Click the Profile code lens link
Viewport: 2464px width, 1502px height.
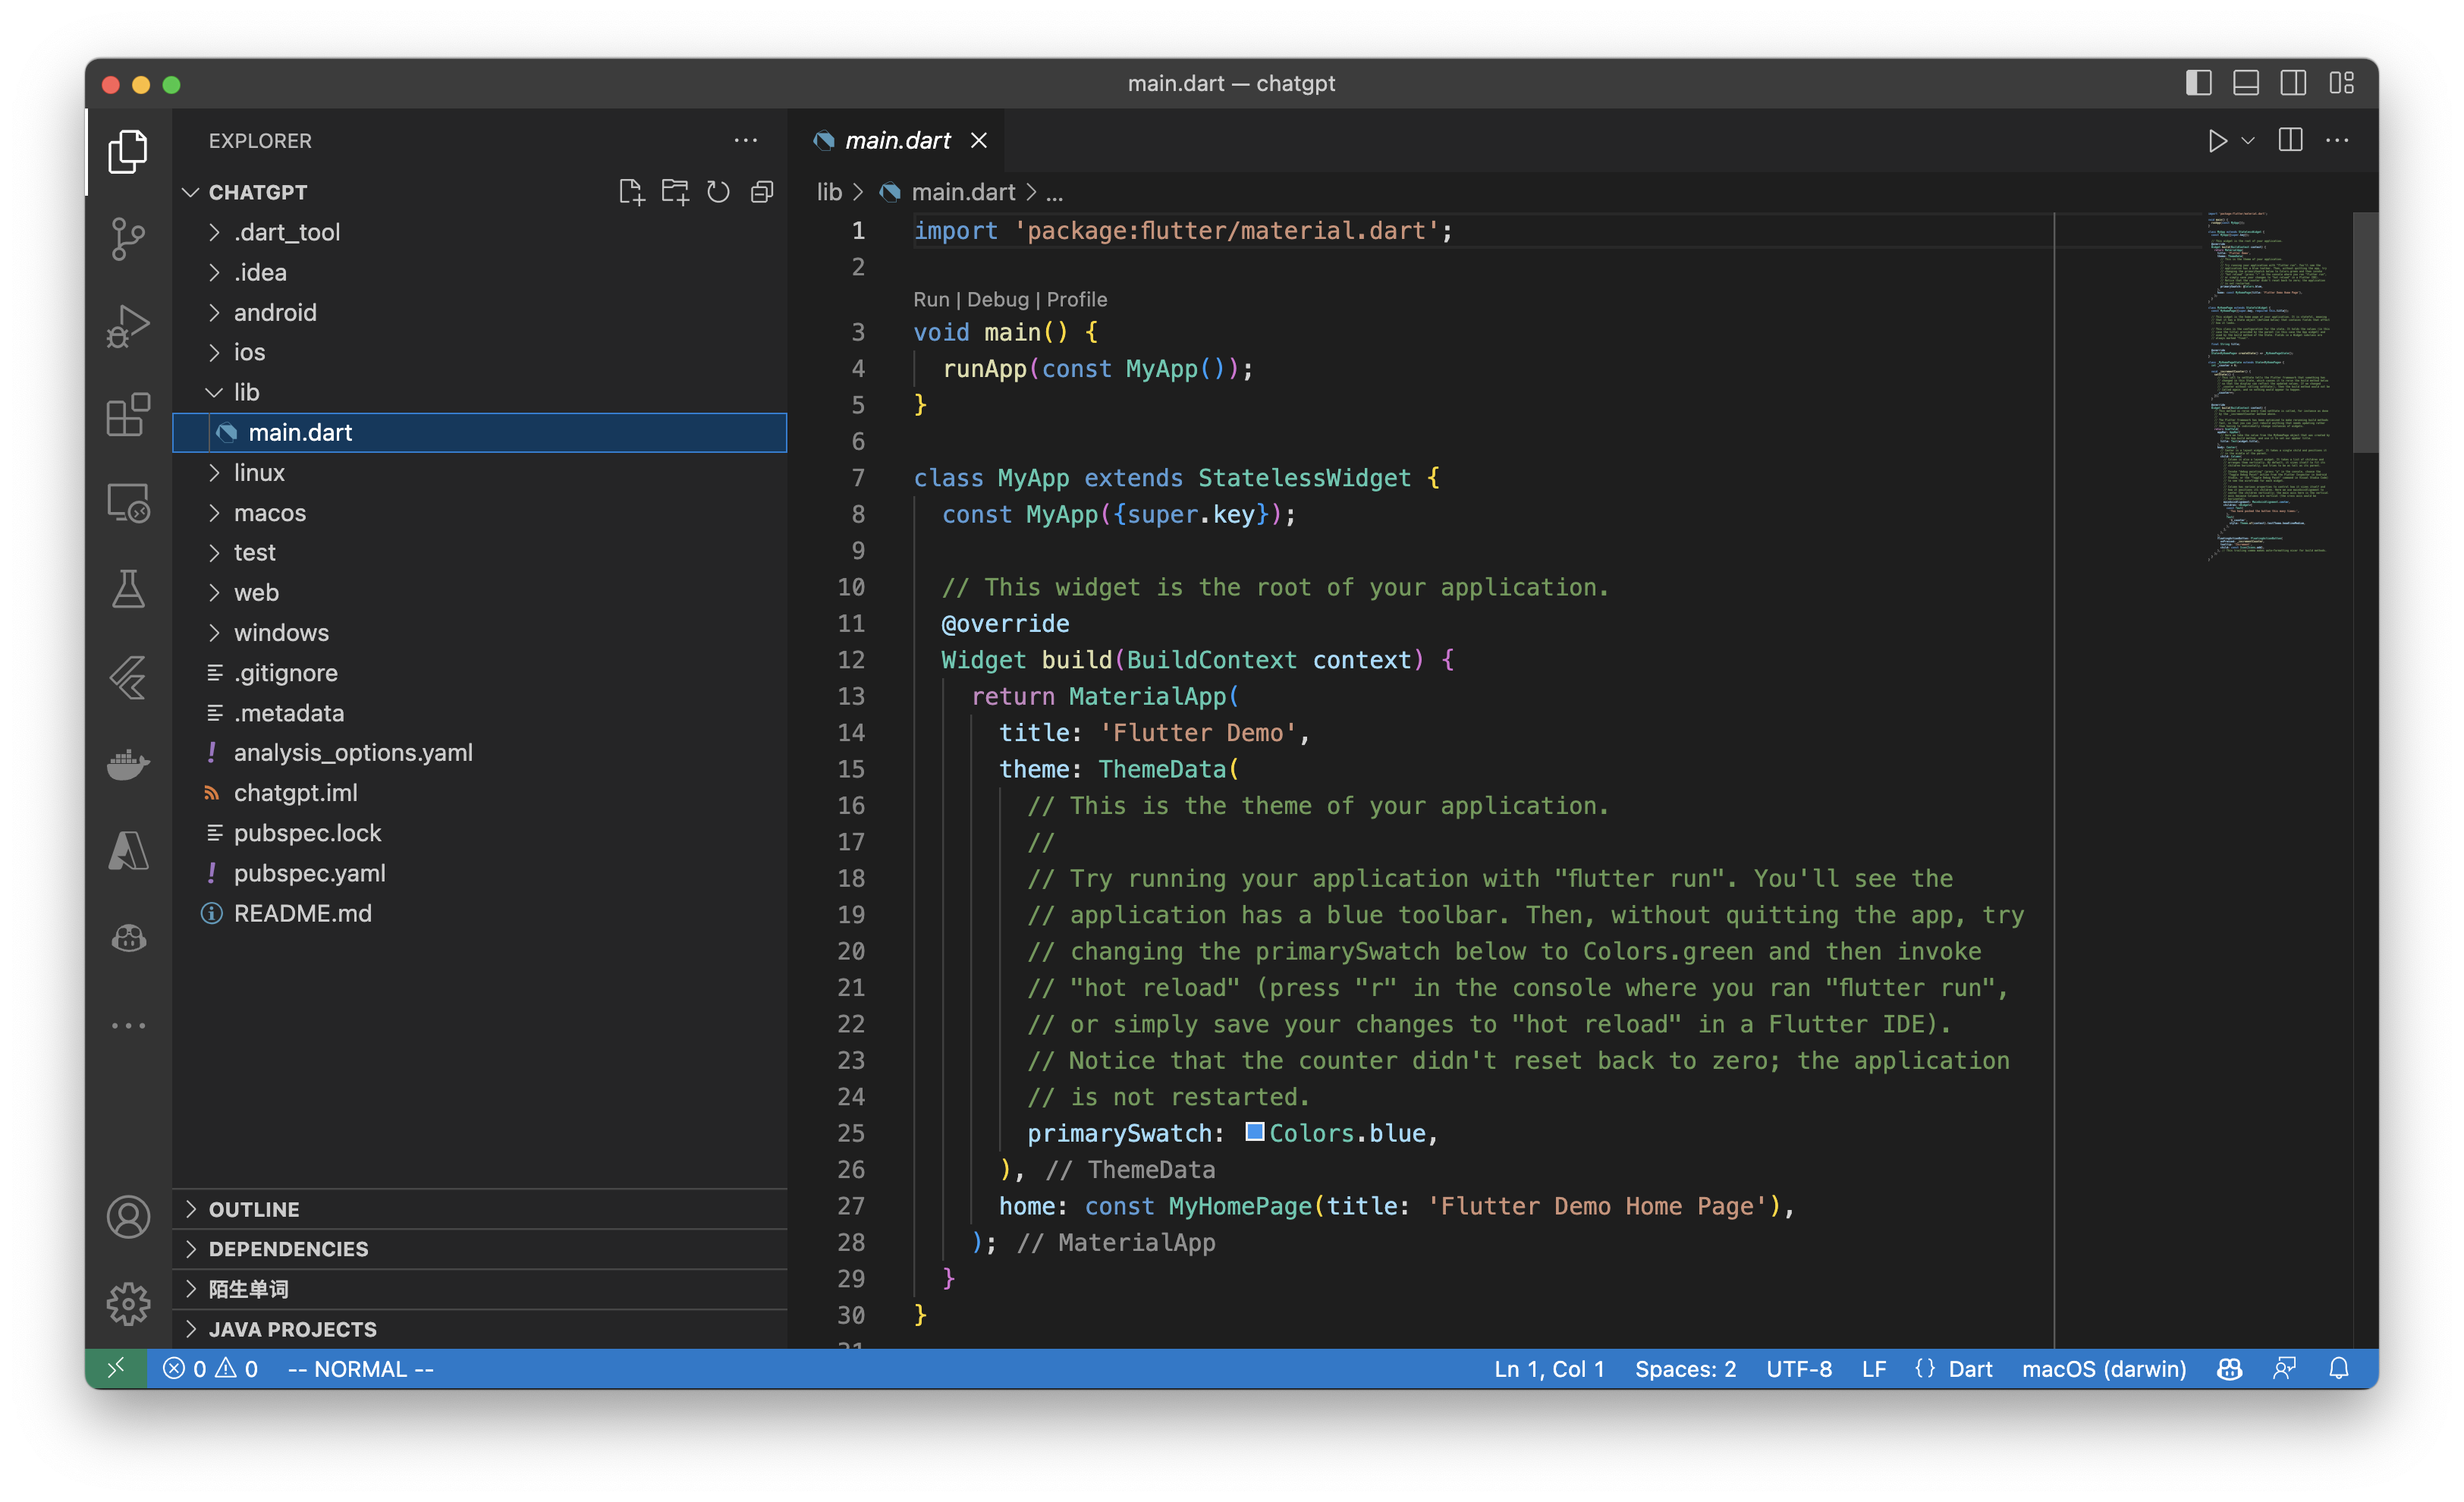click(x=1077, y=299)
